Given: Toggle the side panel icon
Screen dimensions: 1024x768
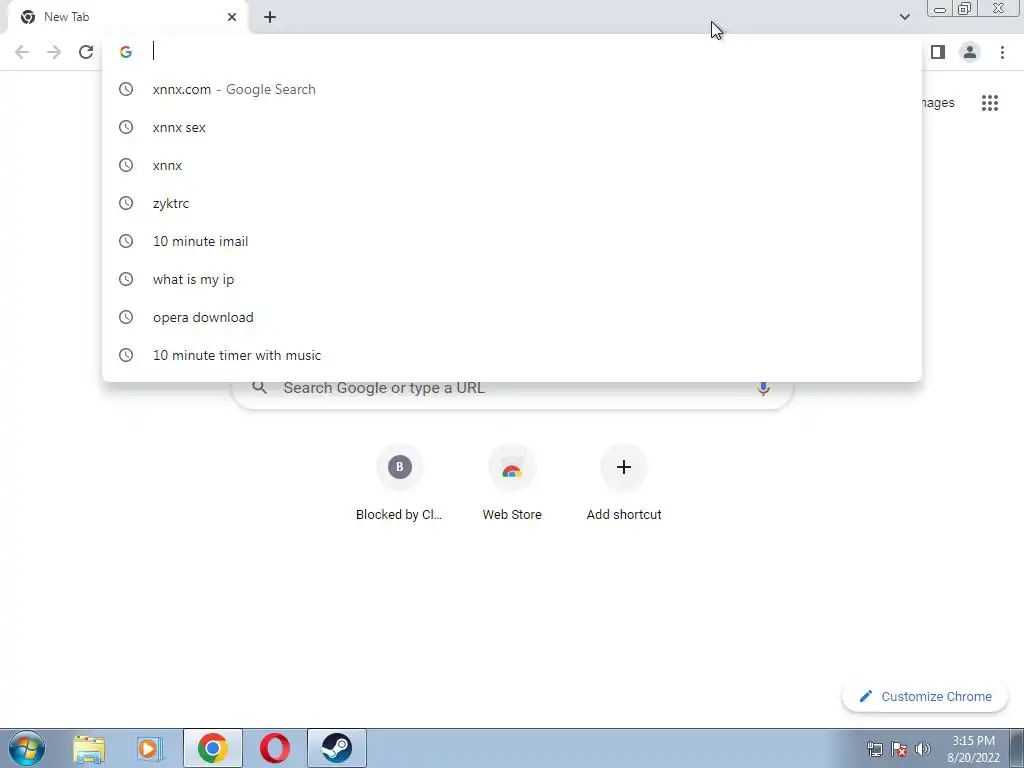Looking at the screenshot, I should point(938,52).
